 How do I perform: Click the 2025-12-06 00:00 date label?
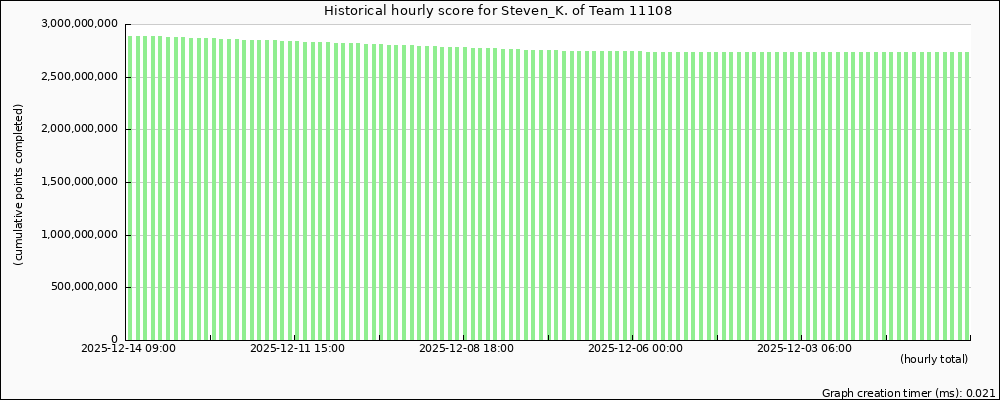[x=635, y=349]
